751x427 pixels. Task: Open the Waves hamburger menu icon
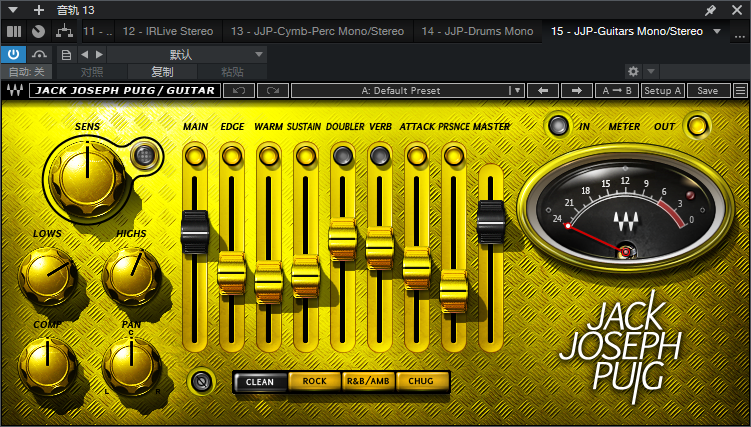740,90
